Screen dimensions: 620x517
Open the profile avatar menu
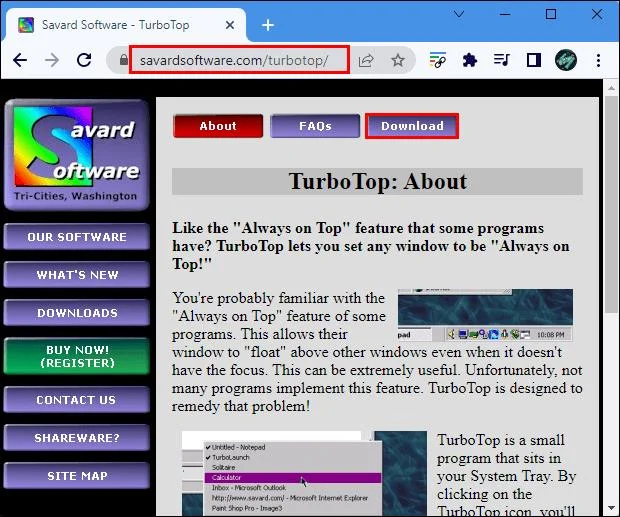pyautogui.click(x=566, y=60)
